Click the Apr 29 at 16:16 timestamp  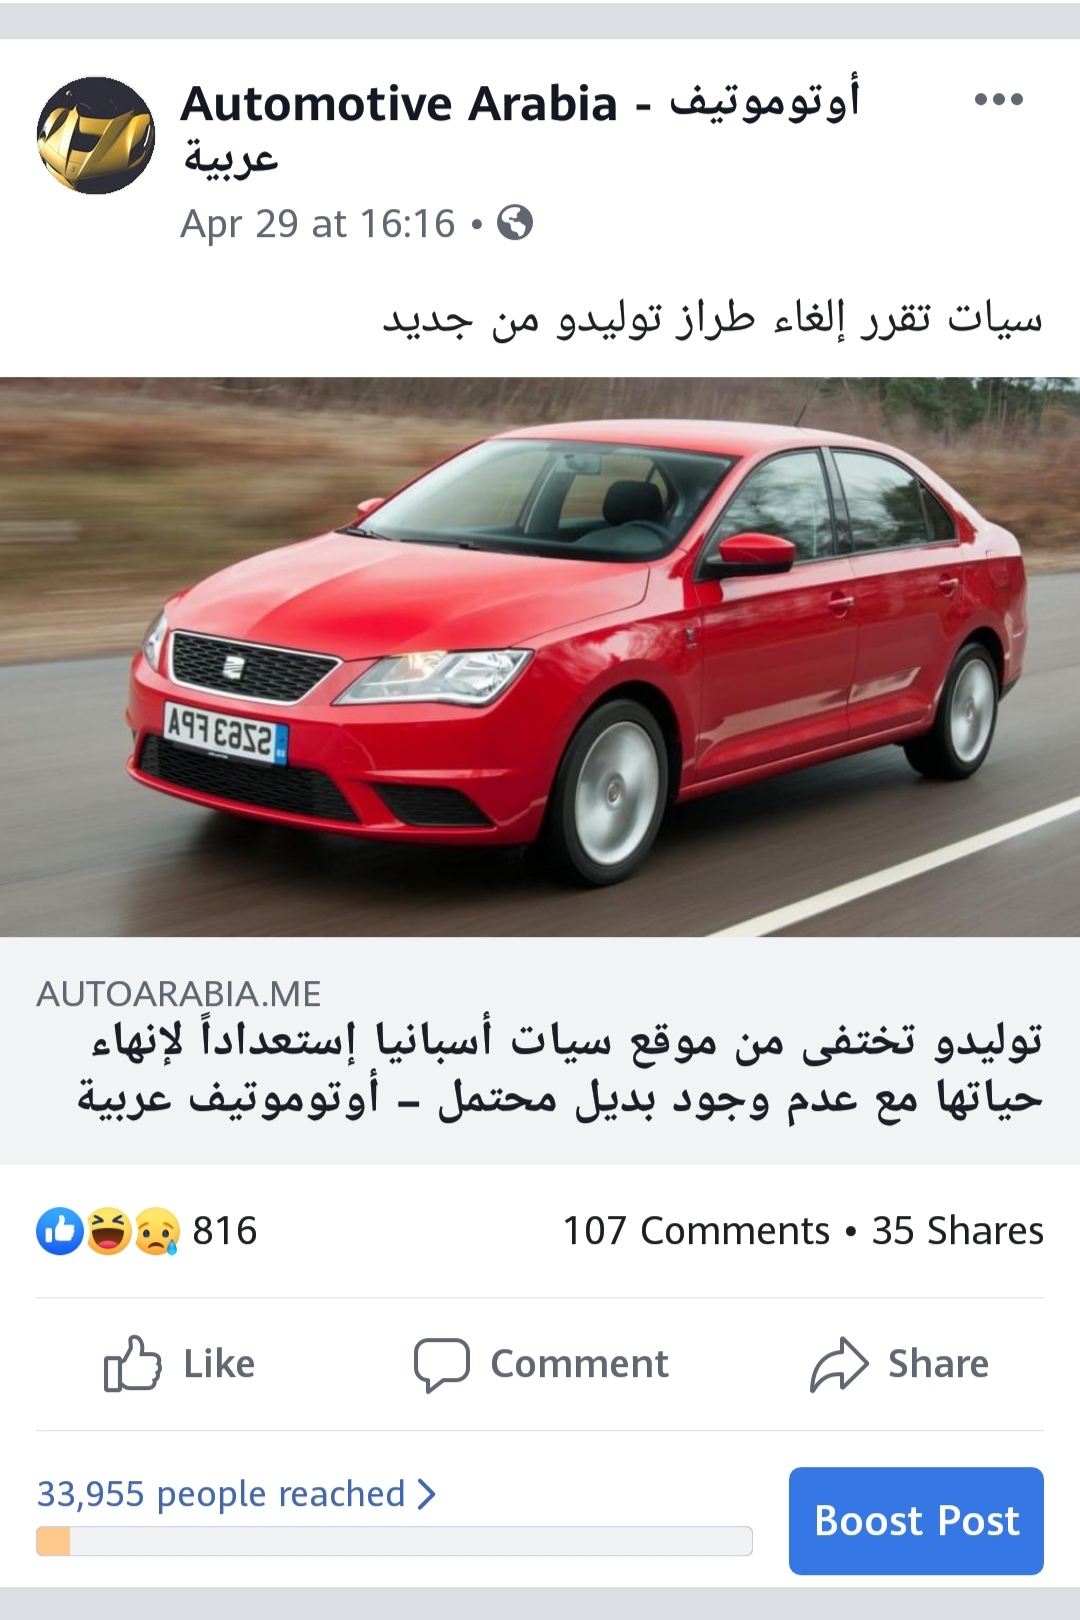(x=318, y=224)
